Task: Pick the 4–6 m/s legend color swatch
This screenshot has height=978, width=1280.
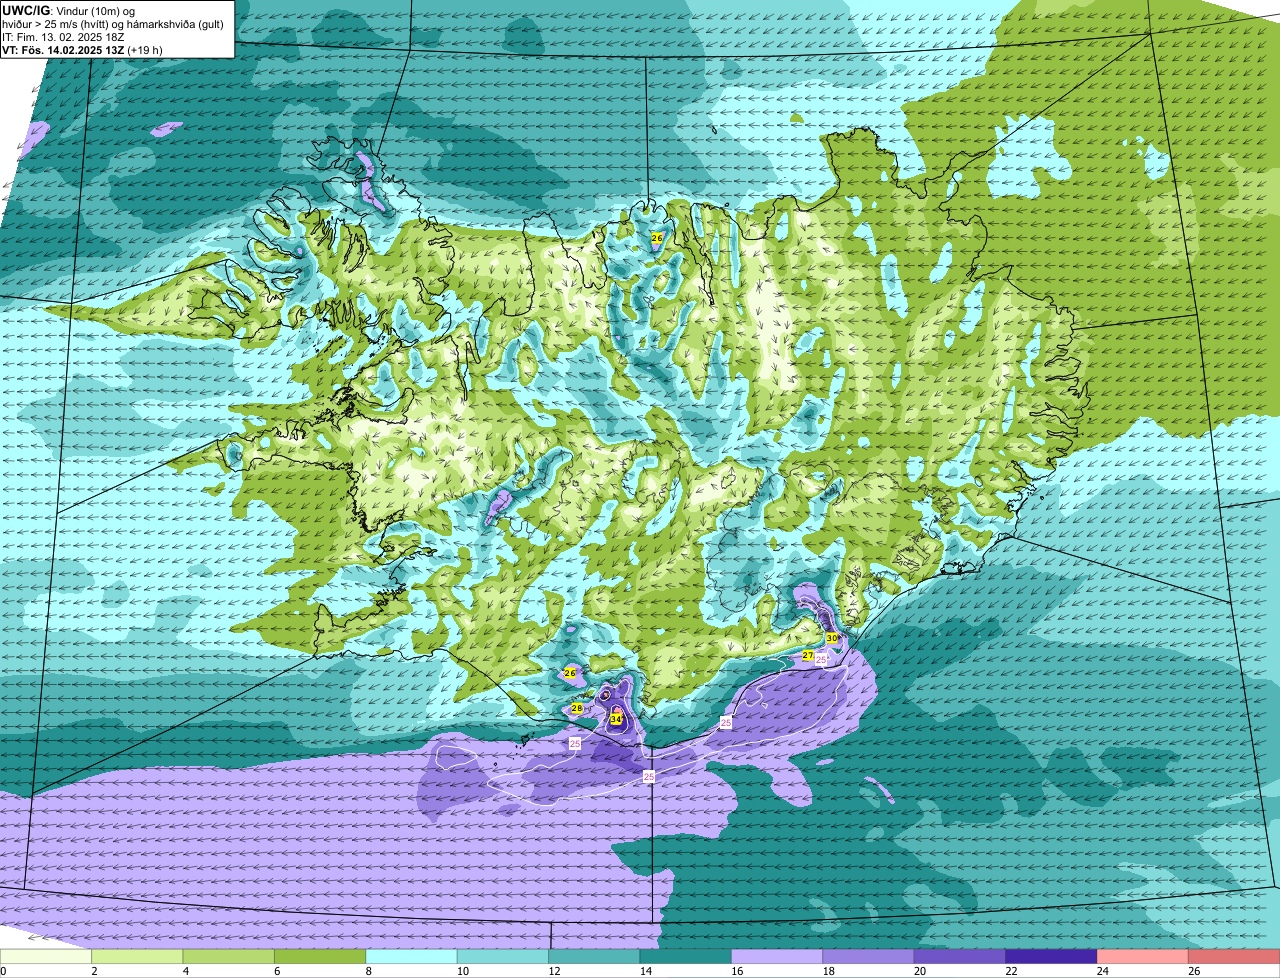Action: tap(229, 956)
